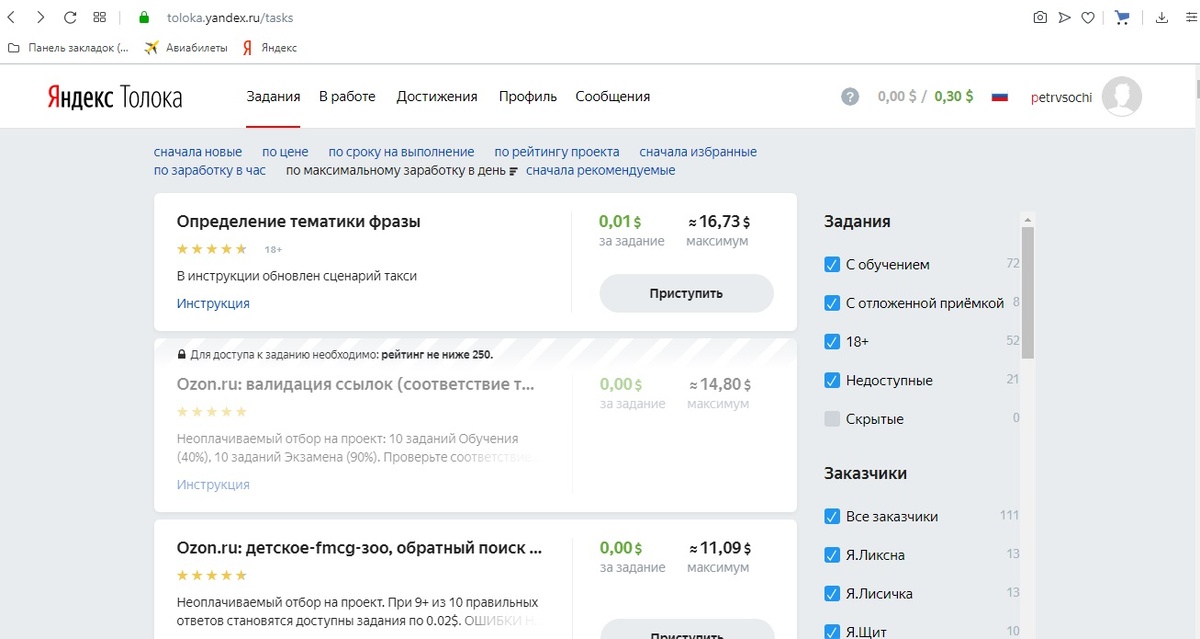Open help via the question mark icon
The height and width of the screenshot is (639, 1200).
click(850, 97)
